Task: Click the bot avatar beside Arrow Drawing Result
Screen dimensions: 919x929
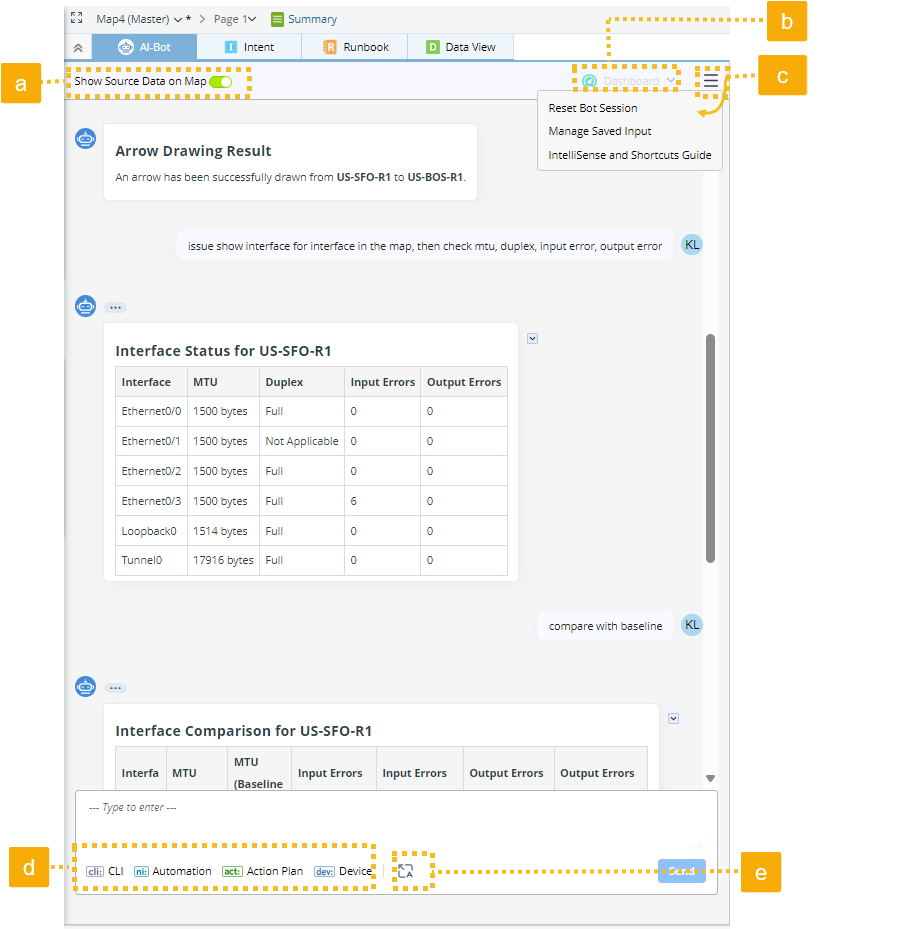Action: [86, 138]
